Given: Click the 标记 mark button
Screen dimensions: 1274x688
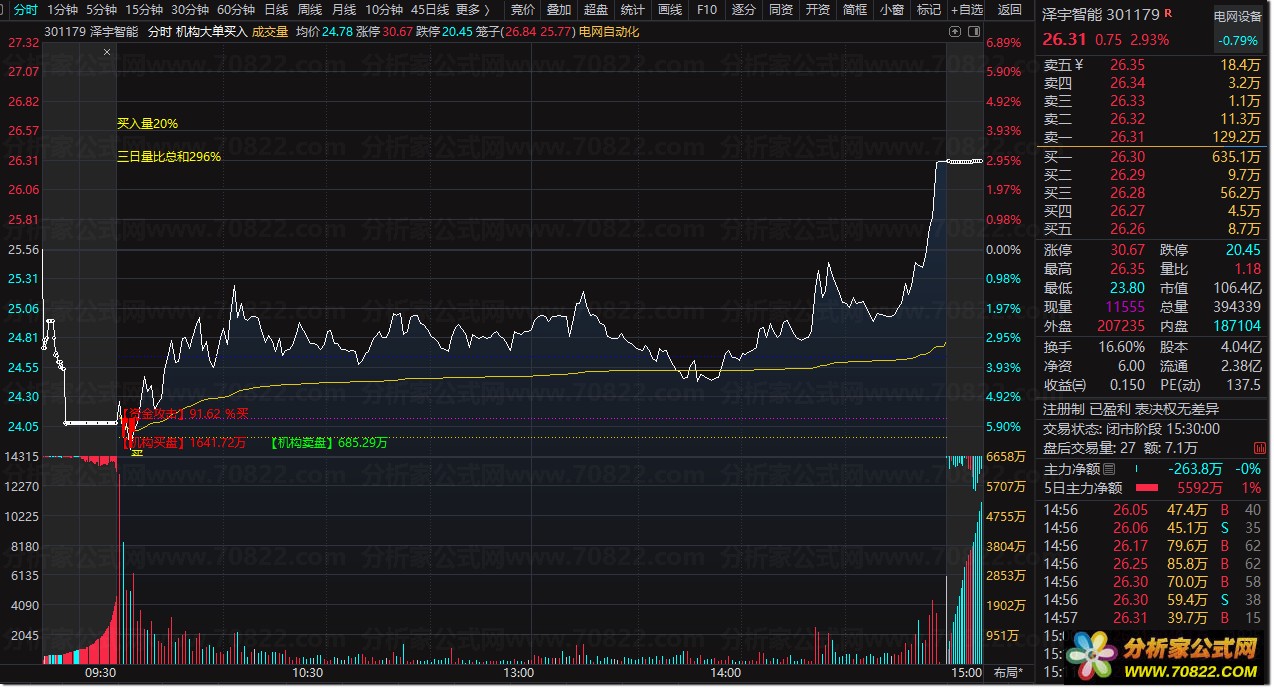Looking at the screenshot, I should 929,10.
